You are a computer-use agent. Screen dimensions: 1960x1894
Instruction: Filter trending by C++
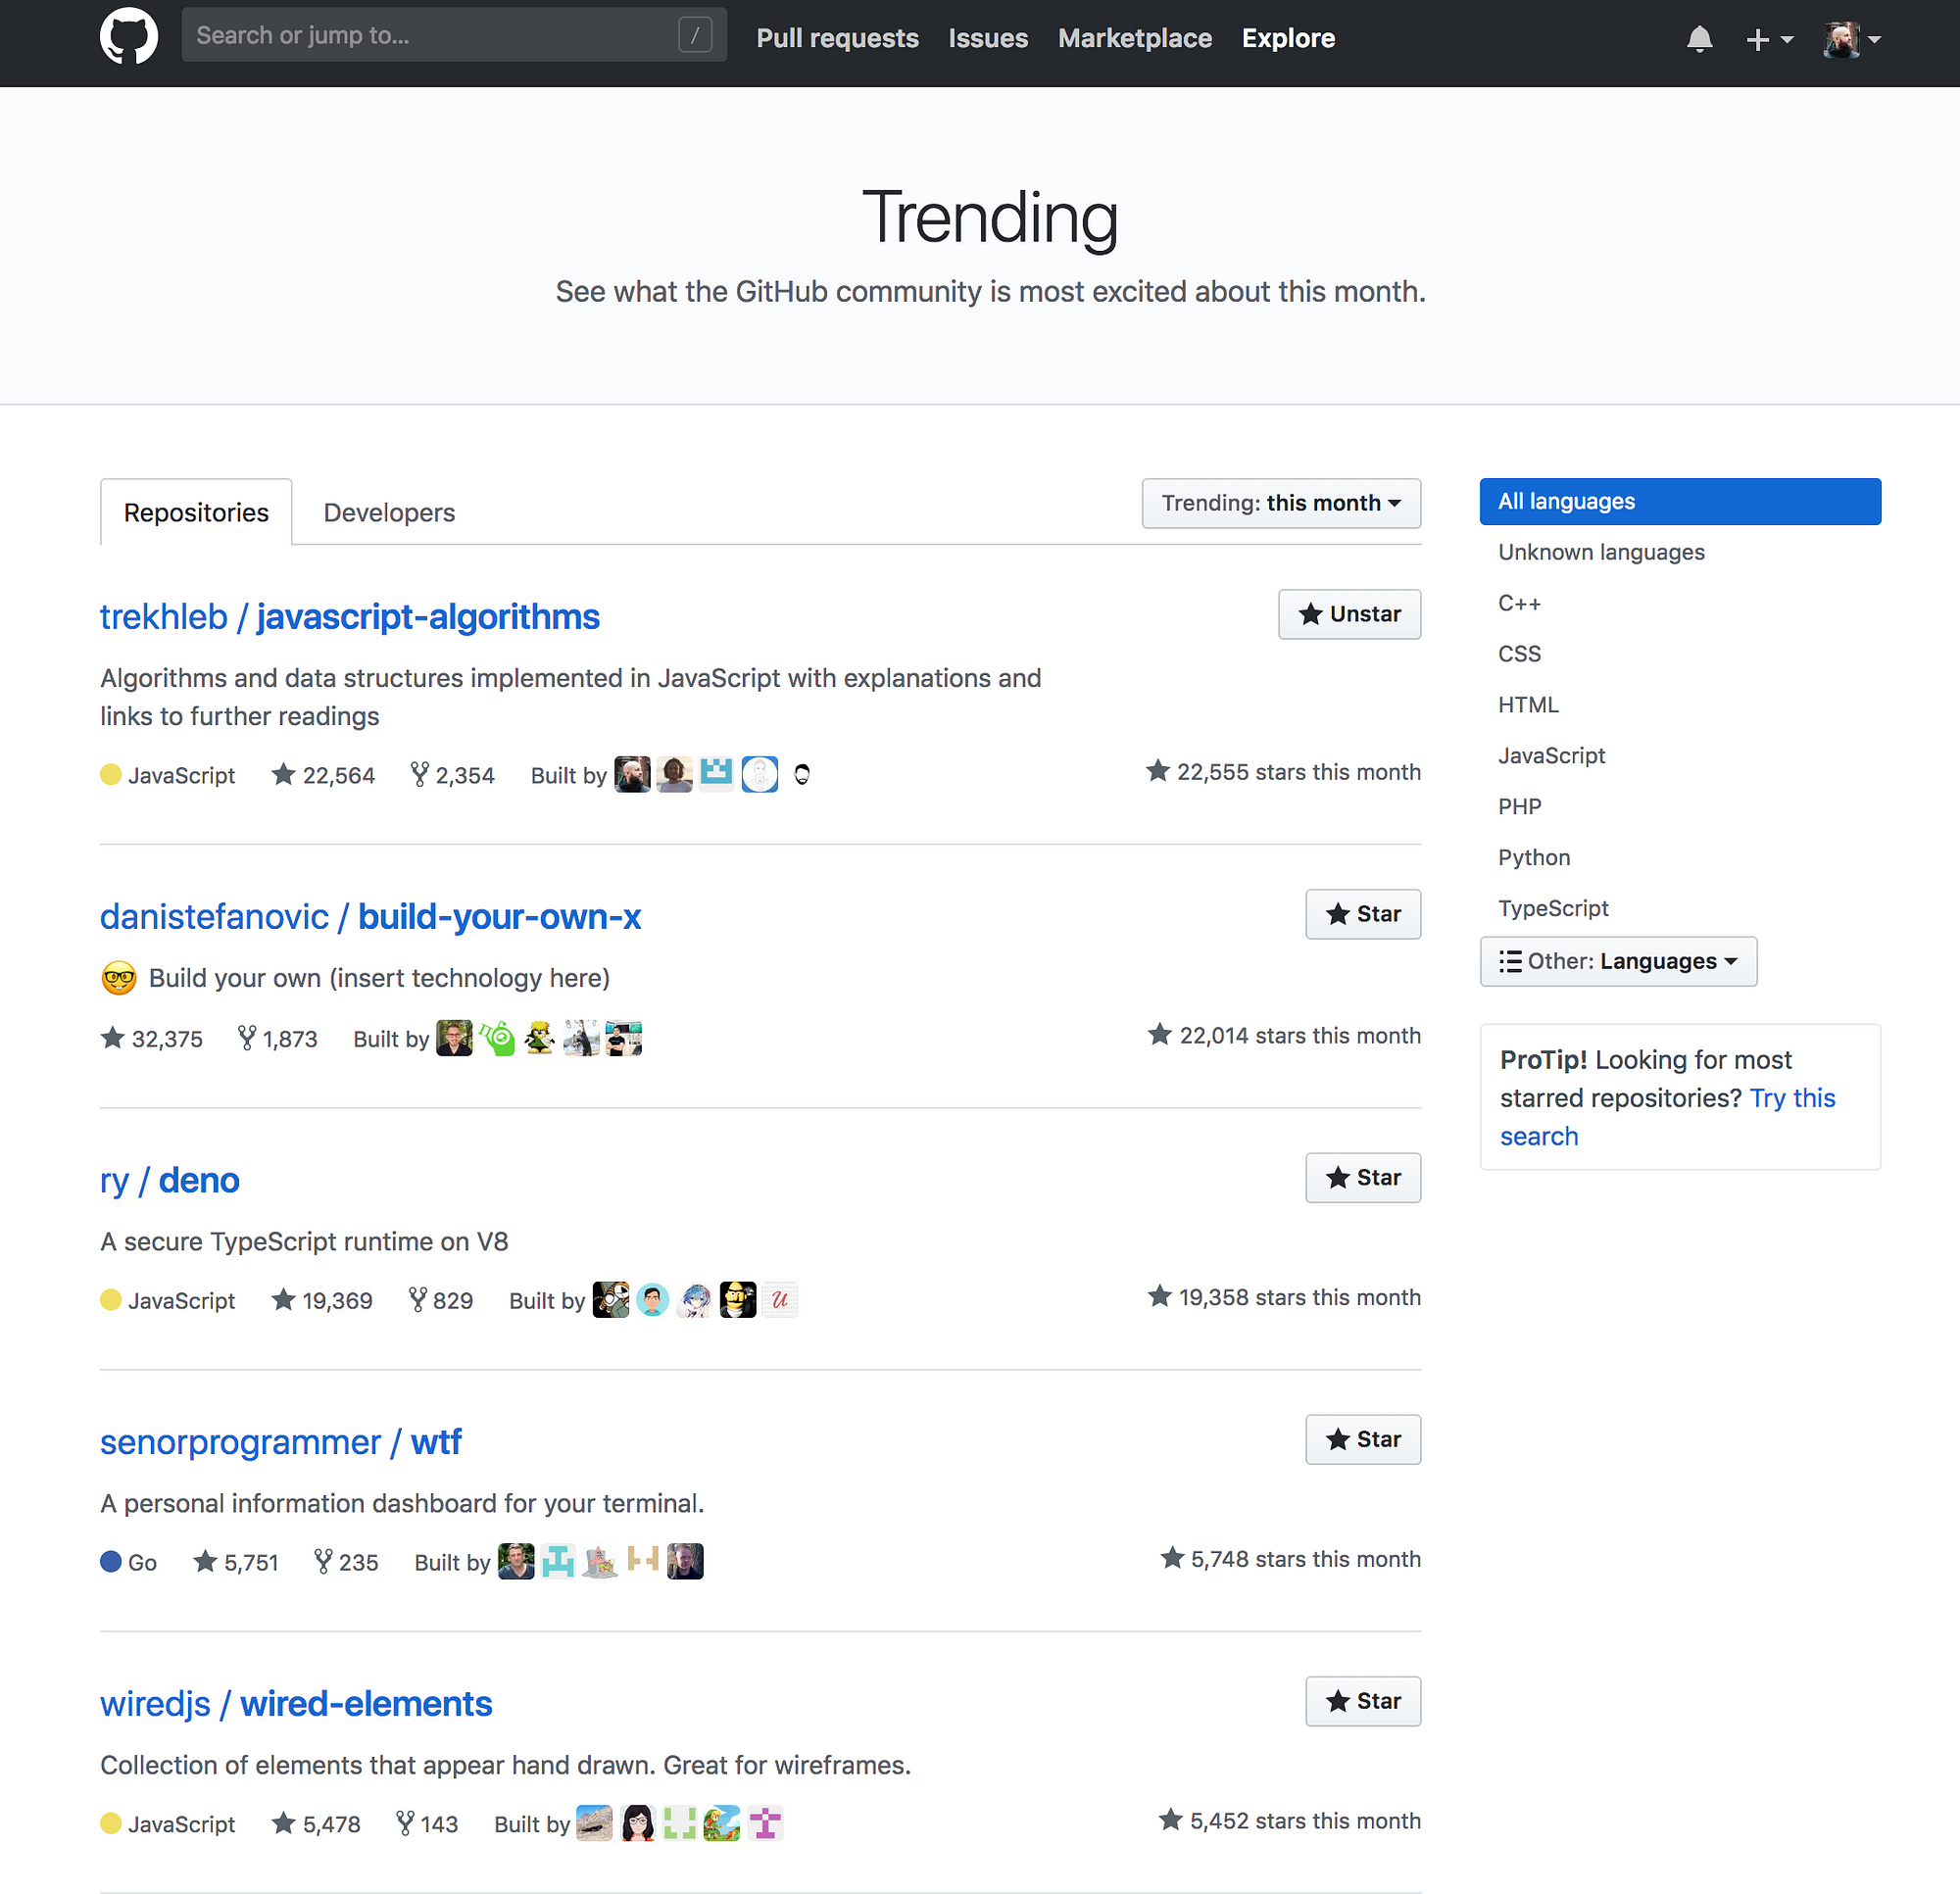(1519, 603)
